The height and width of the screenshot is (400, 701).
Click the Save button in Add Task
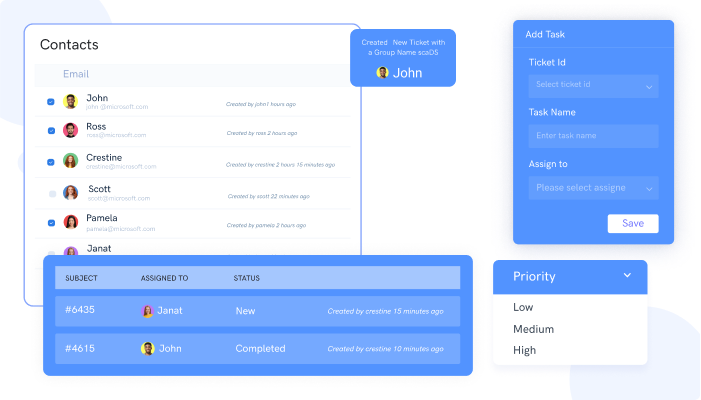click(633, 223)
